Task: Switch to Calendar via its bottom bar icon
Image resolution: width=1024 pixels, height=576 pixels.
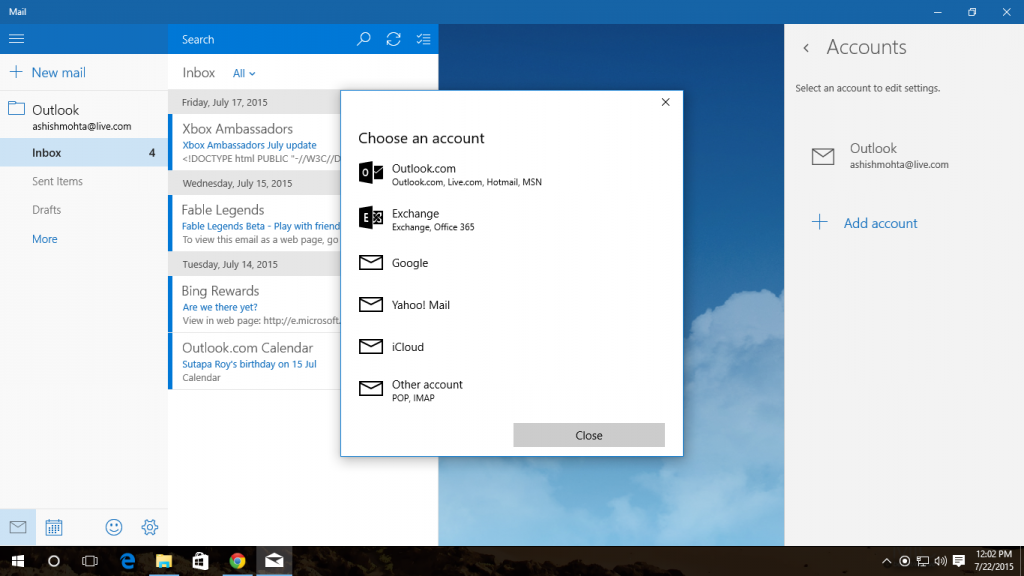Action: tap(53, 527)
